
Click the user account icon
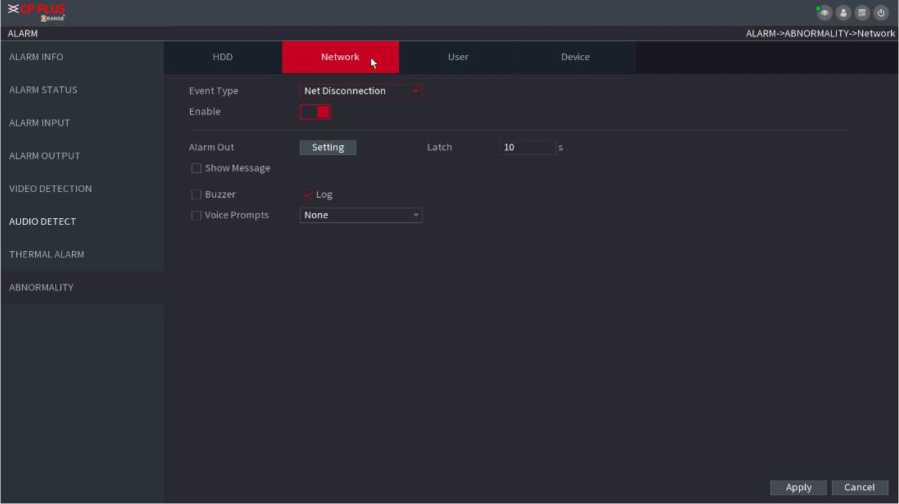pos(843,13)
